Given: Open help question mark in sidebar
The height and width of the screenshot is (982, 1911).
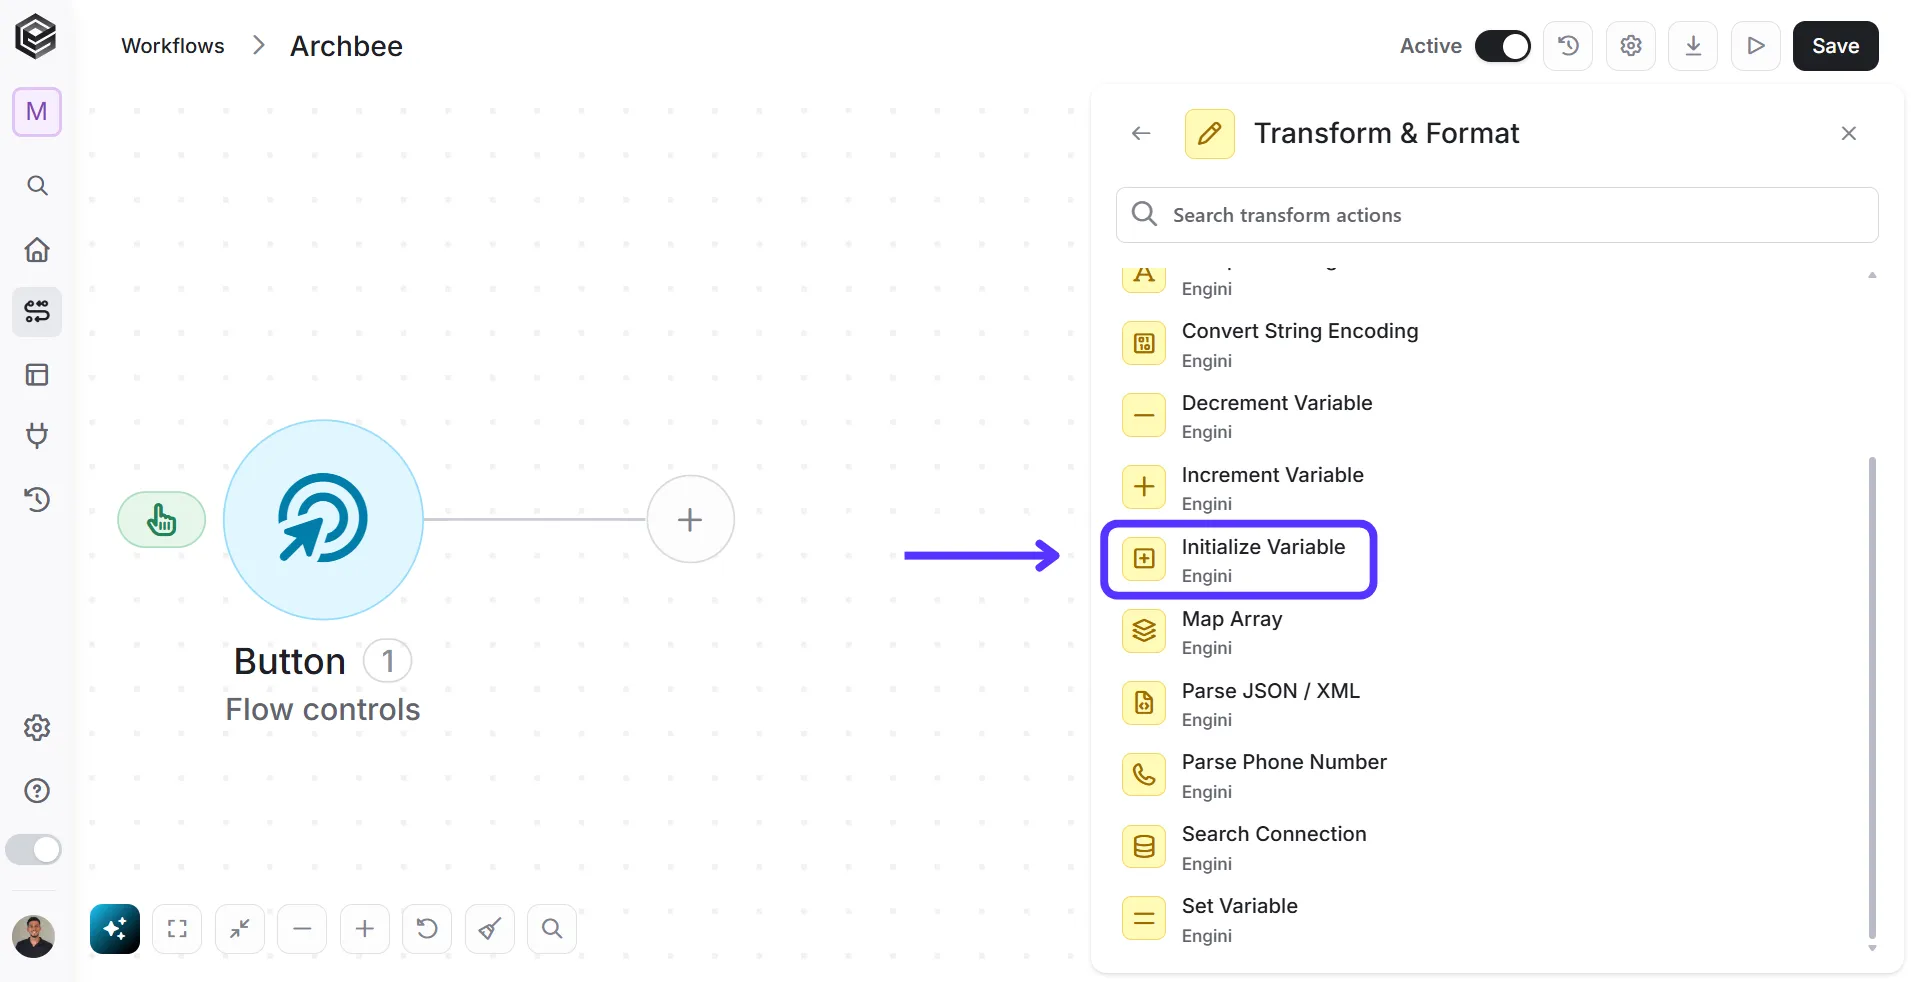Looking at the screenshot, I should (37, 791).
